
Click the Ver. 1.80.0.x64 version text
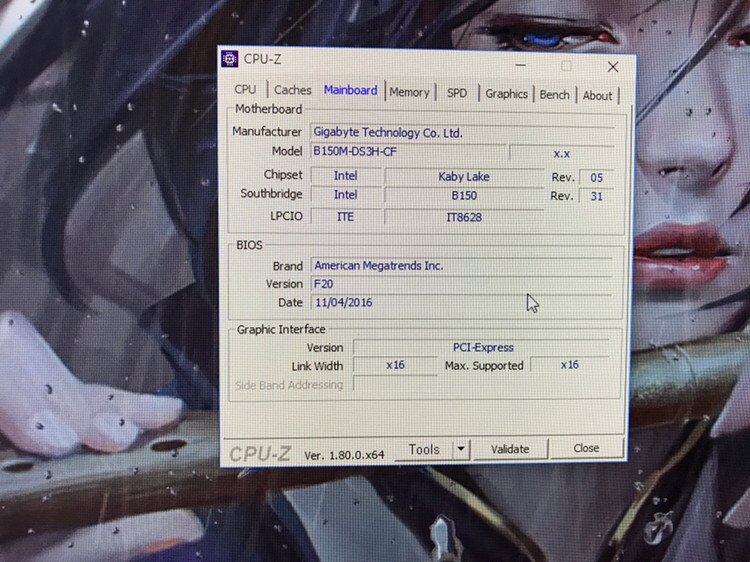(344, 455)
